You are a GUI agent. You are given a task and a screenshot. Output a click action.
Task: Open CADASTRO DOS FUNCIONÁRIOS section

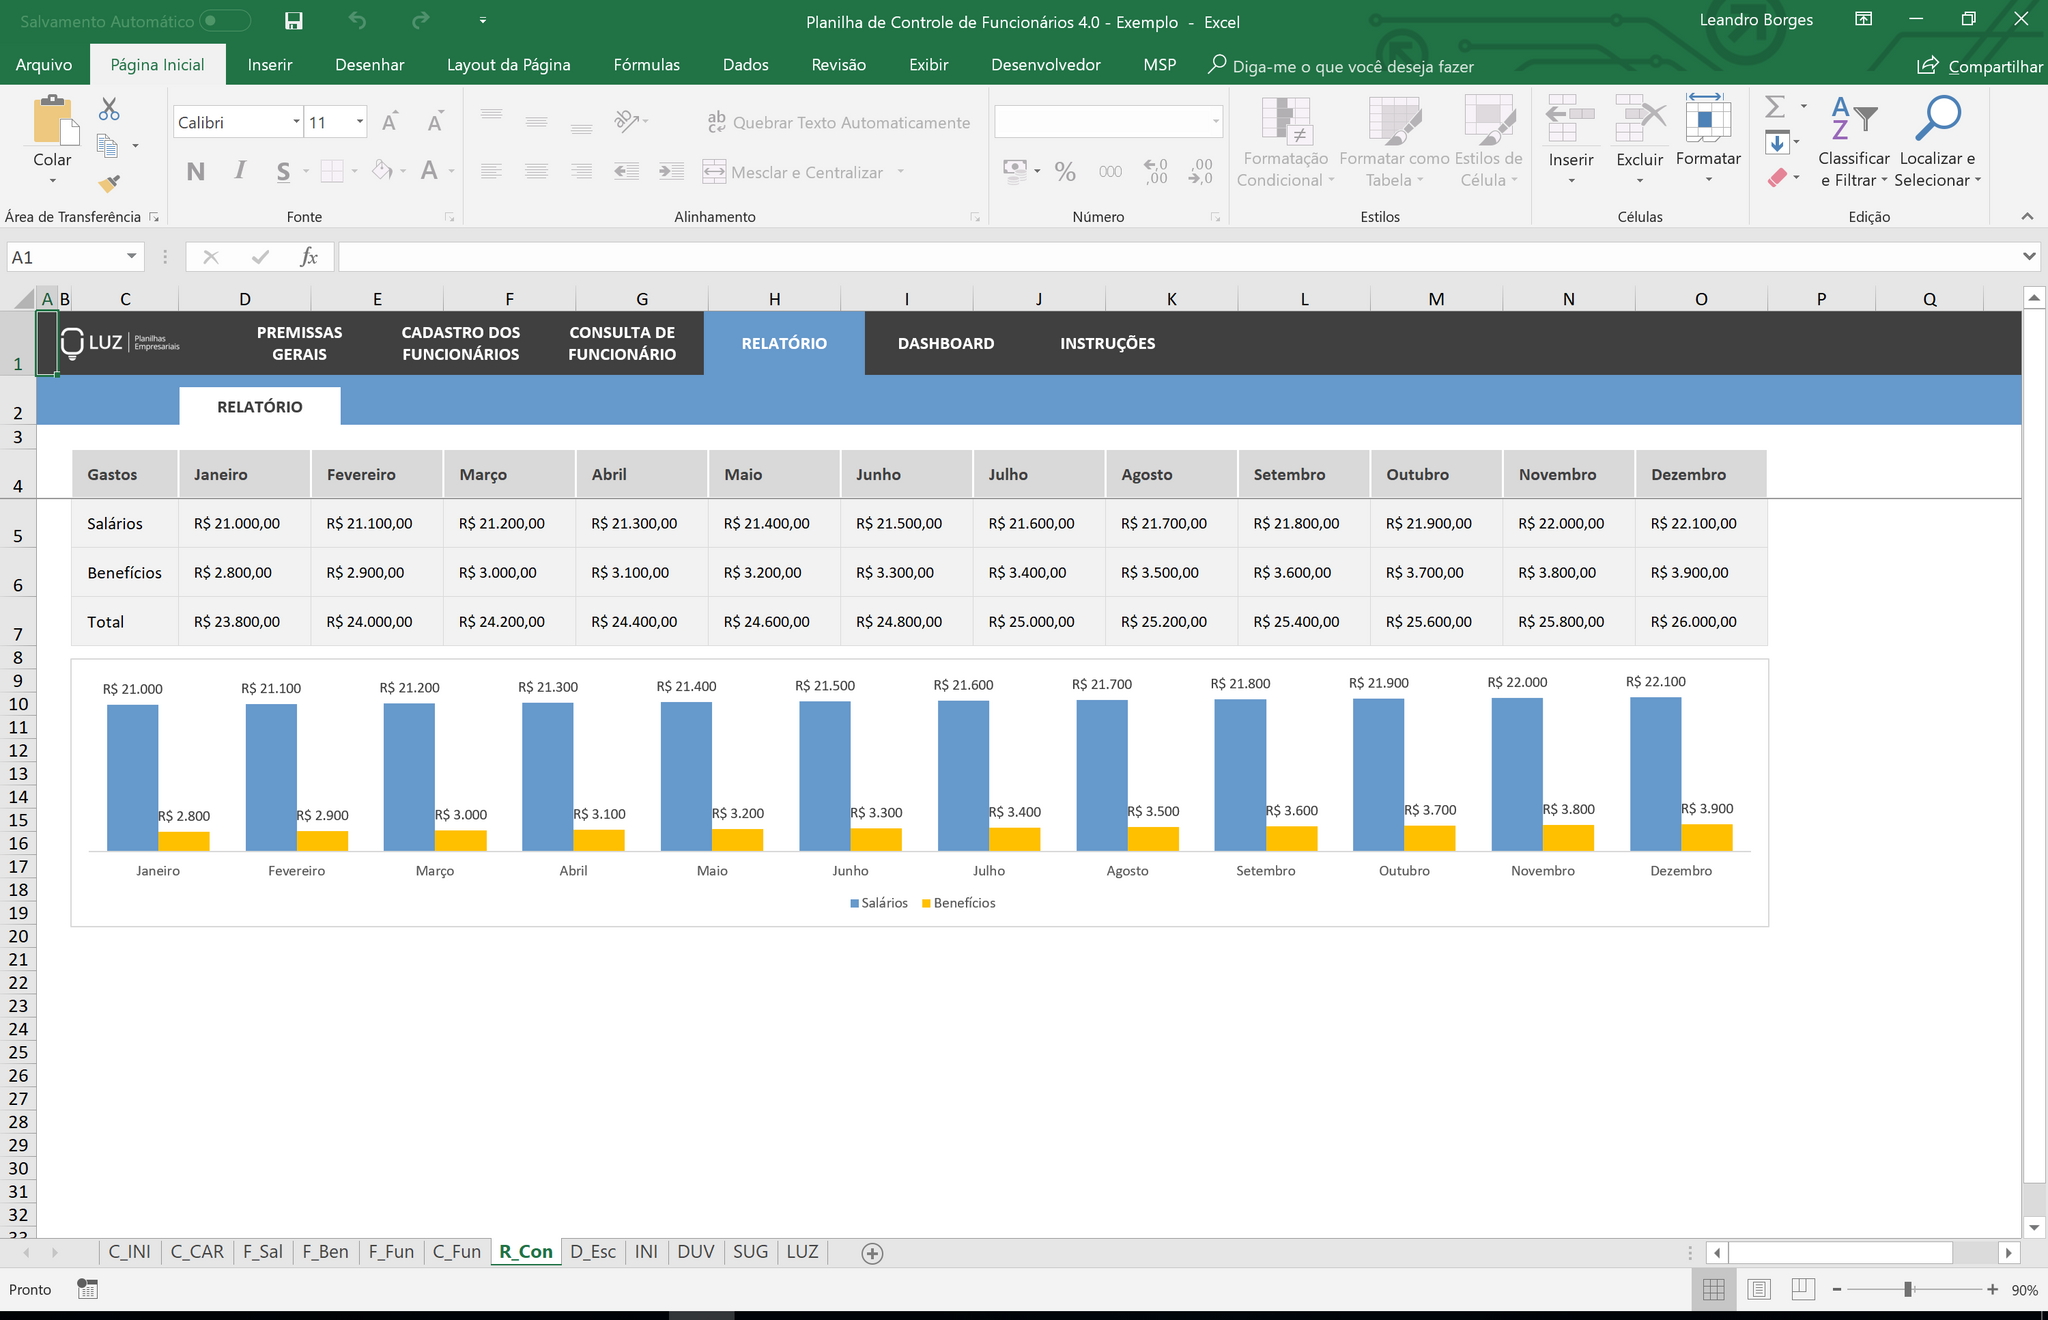click(x=460, y=343)
